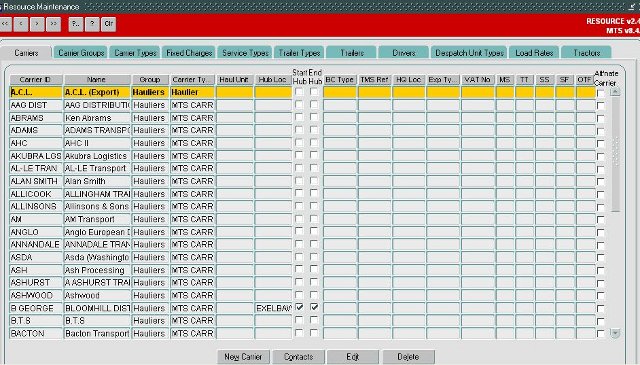Viewport: 640px width, 365px height.
Task: Uncheck Start Hub for B GEORGE
Action: pyautogui.click(x=299, y=307)
